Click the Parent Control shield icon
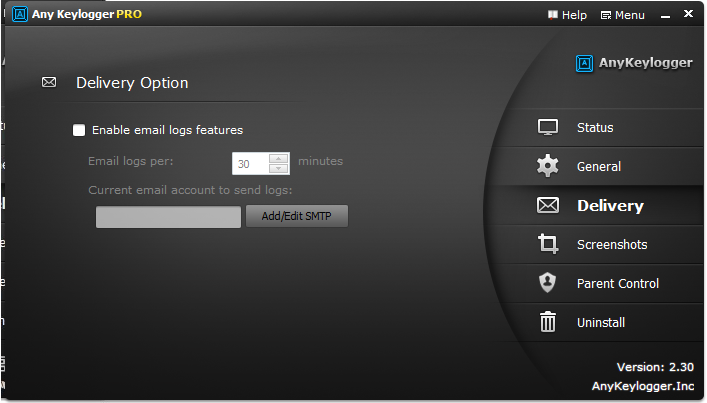The width and height of the screenshot is (707, 403). tap(547, 283)
